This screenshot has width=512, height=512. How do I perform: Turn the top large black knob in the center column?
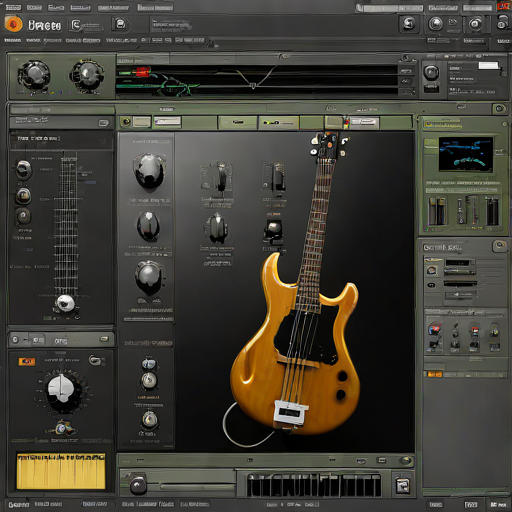point(149,171)
